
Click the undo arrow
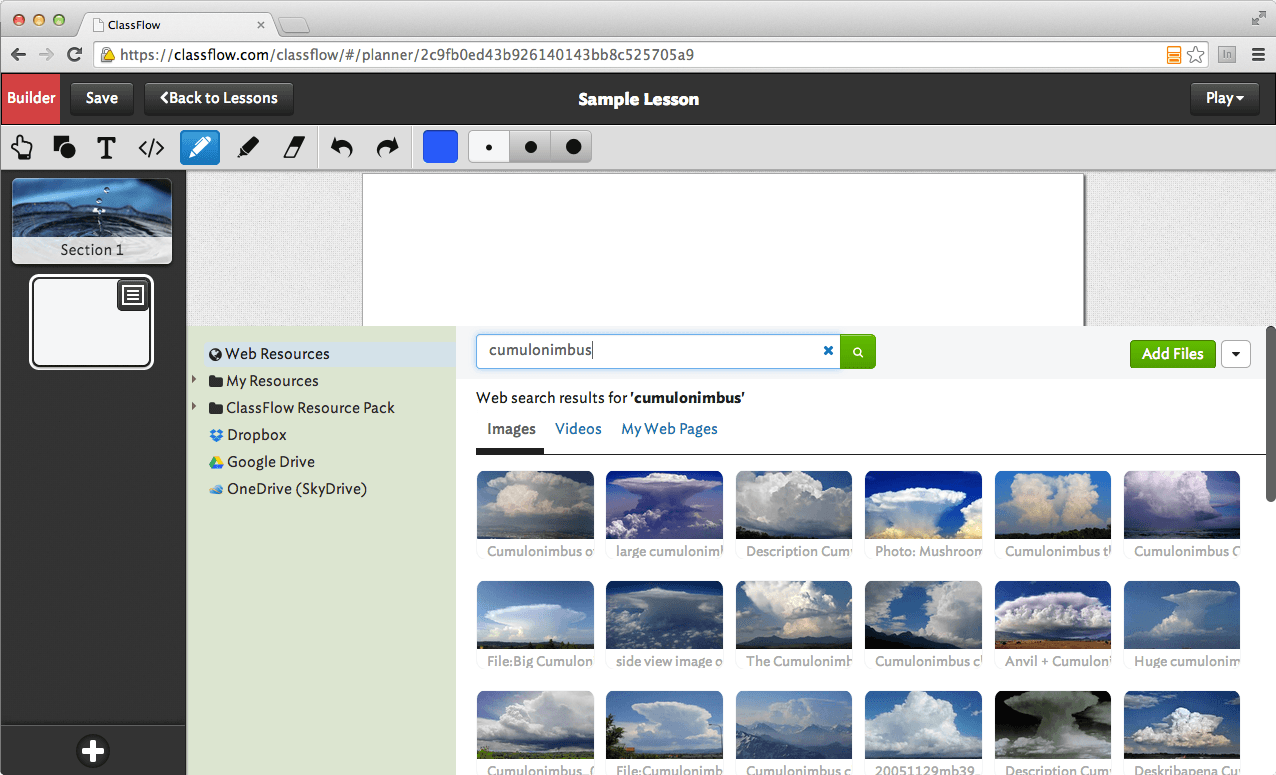point(342,148)
